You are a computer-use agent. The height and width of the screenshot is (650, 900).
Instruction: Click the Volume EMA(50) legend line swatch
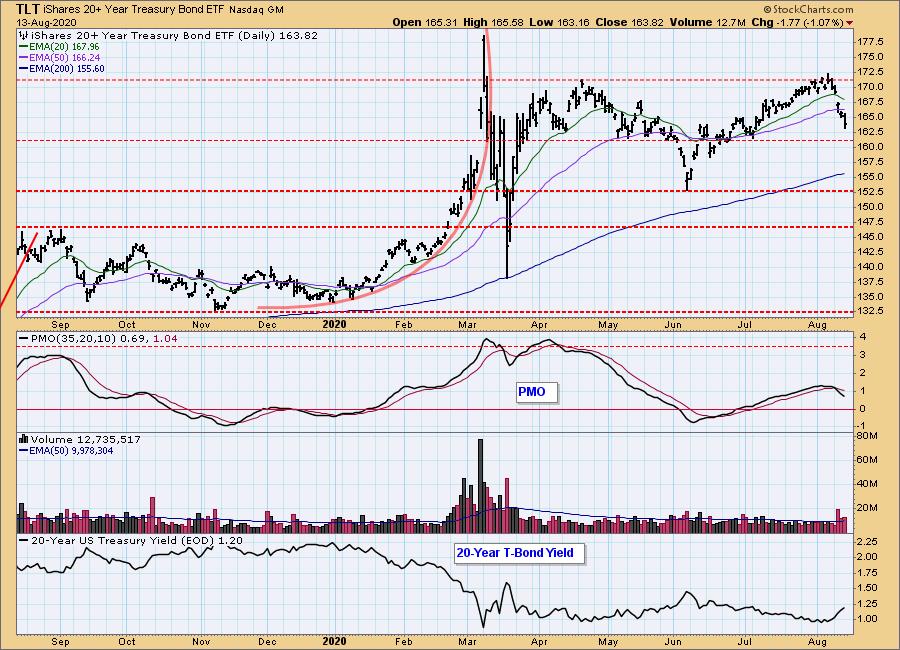point(24,451)
